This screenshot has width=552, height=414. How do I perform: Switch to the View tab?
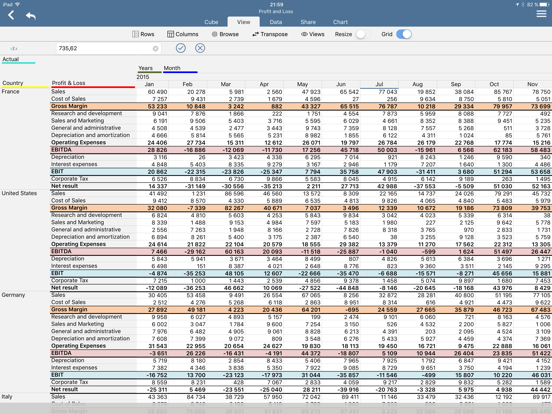(x=244, y=22)
